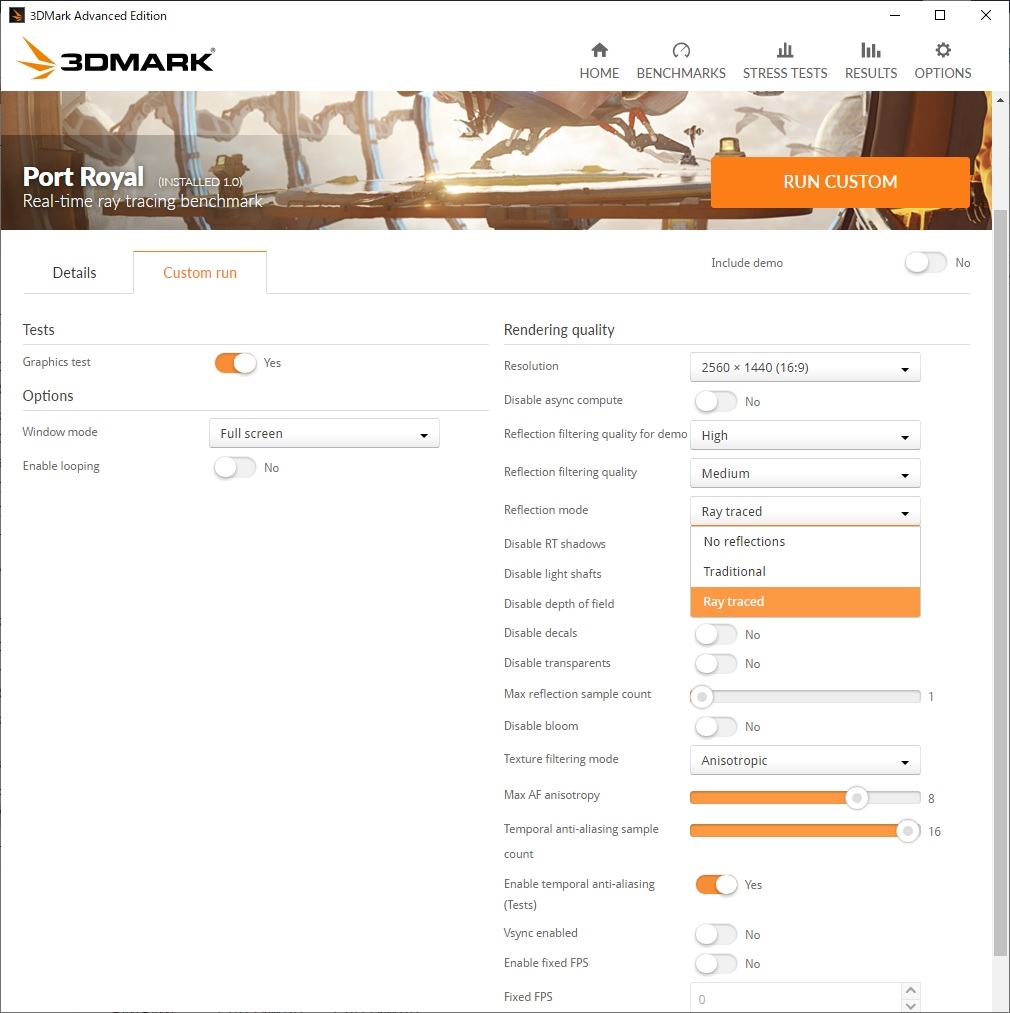Open Options via the gear icon
The width and height of the screenshot is (1010, 1013).
point(943,50)
